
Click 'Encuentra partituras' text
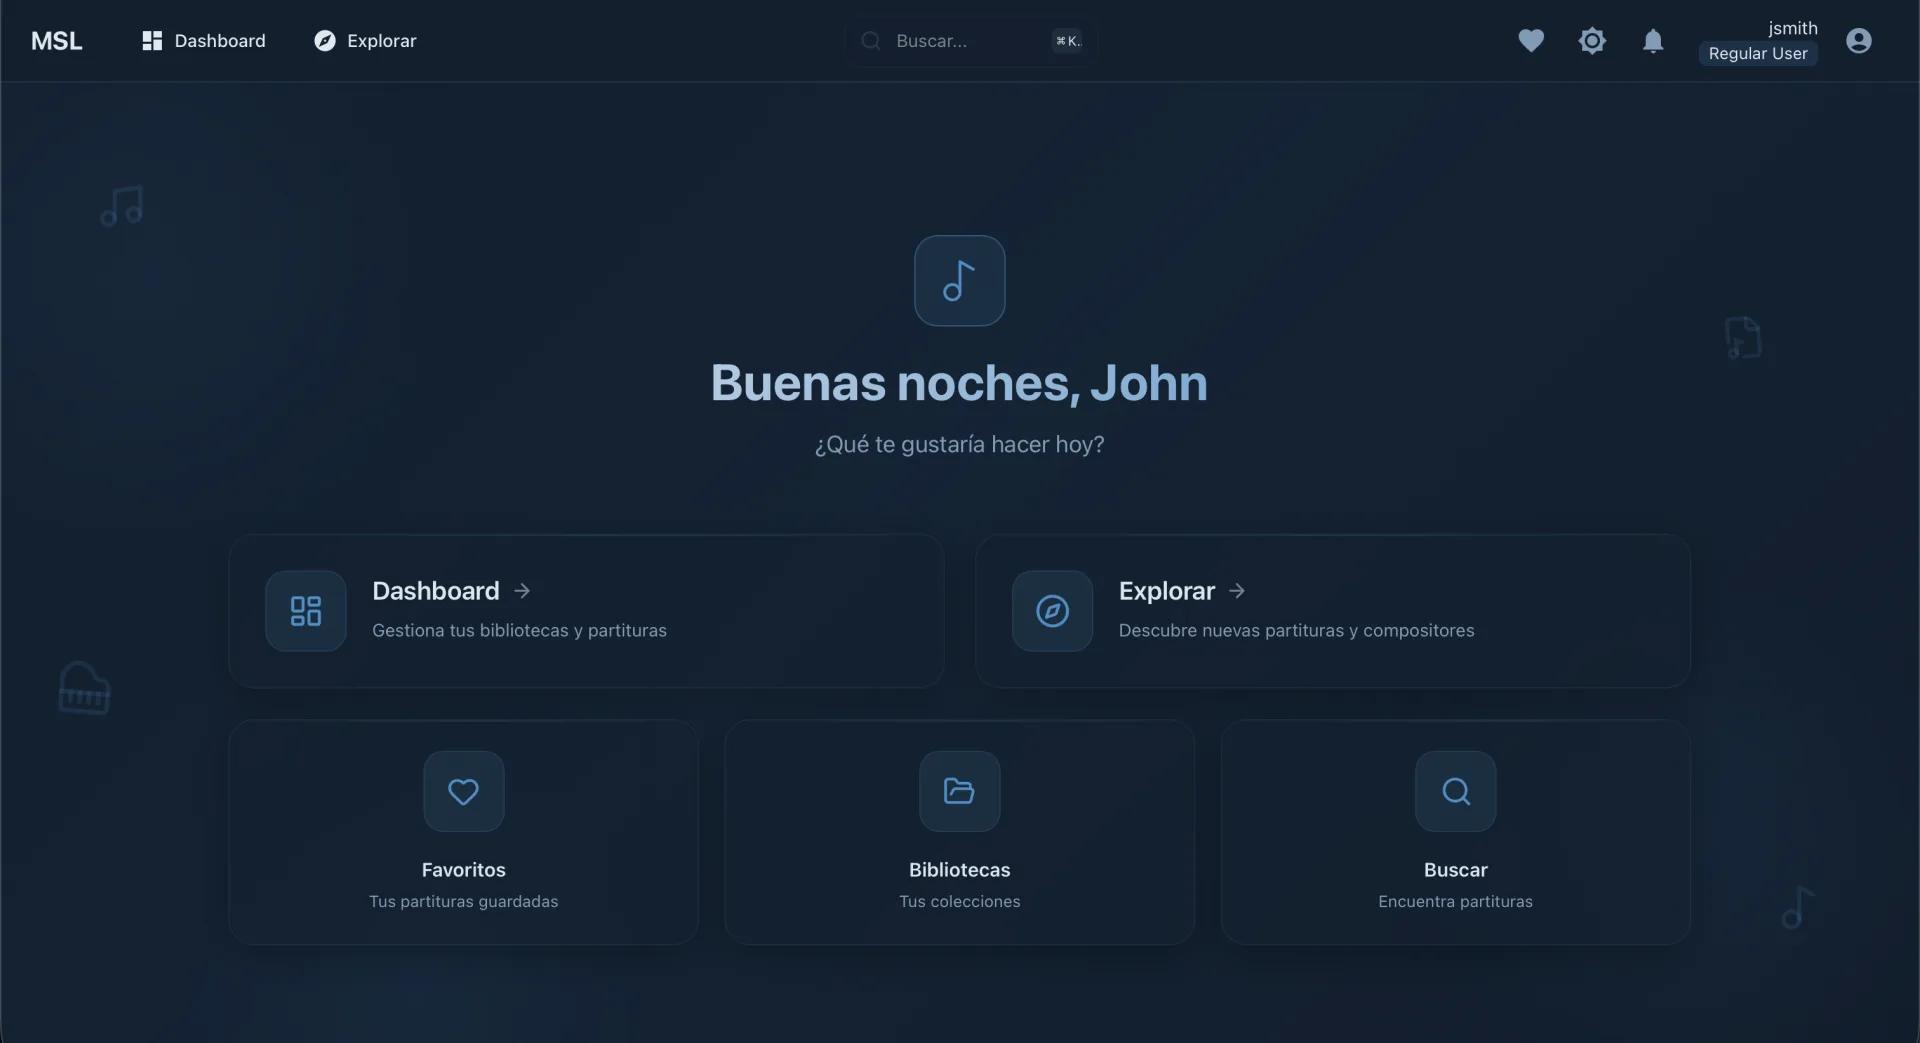point(1456,902)
